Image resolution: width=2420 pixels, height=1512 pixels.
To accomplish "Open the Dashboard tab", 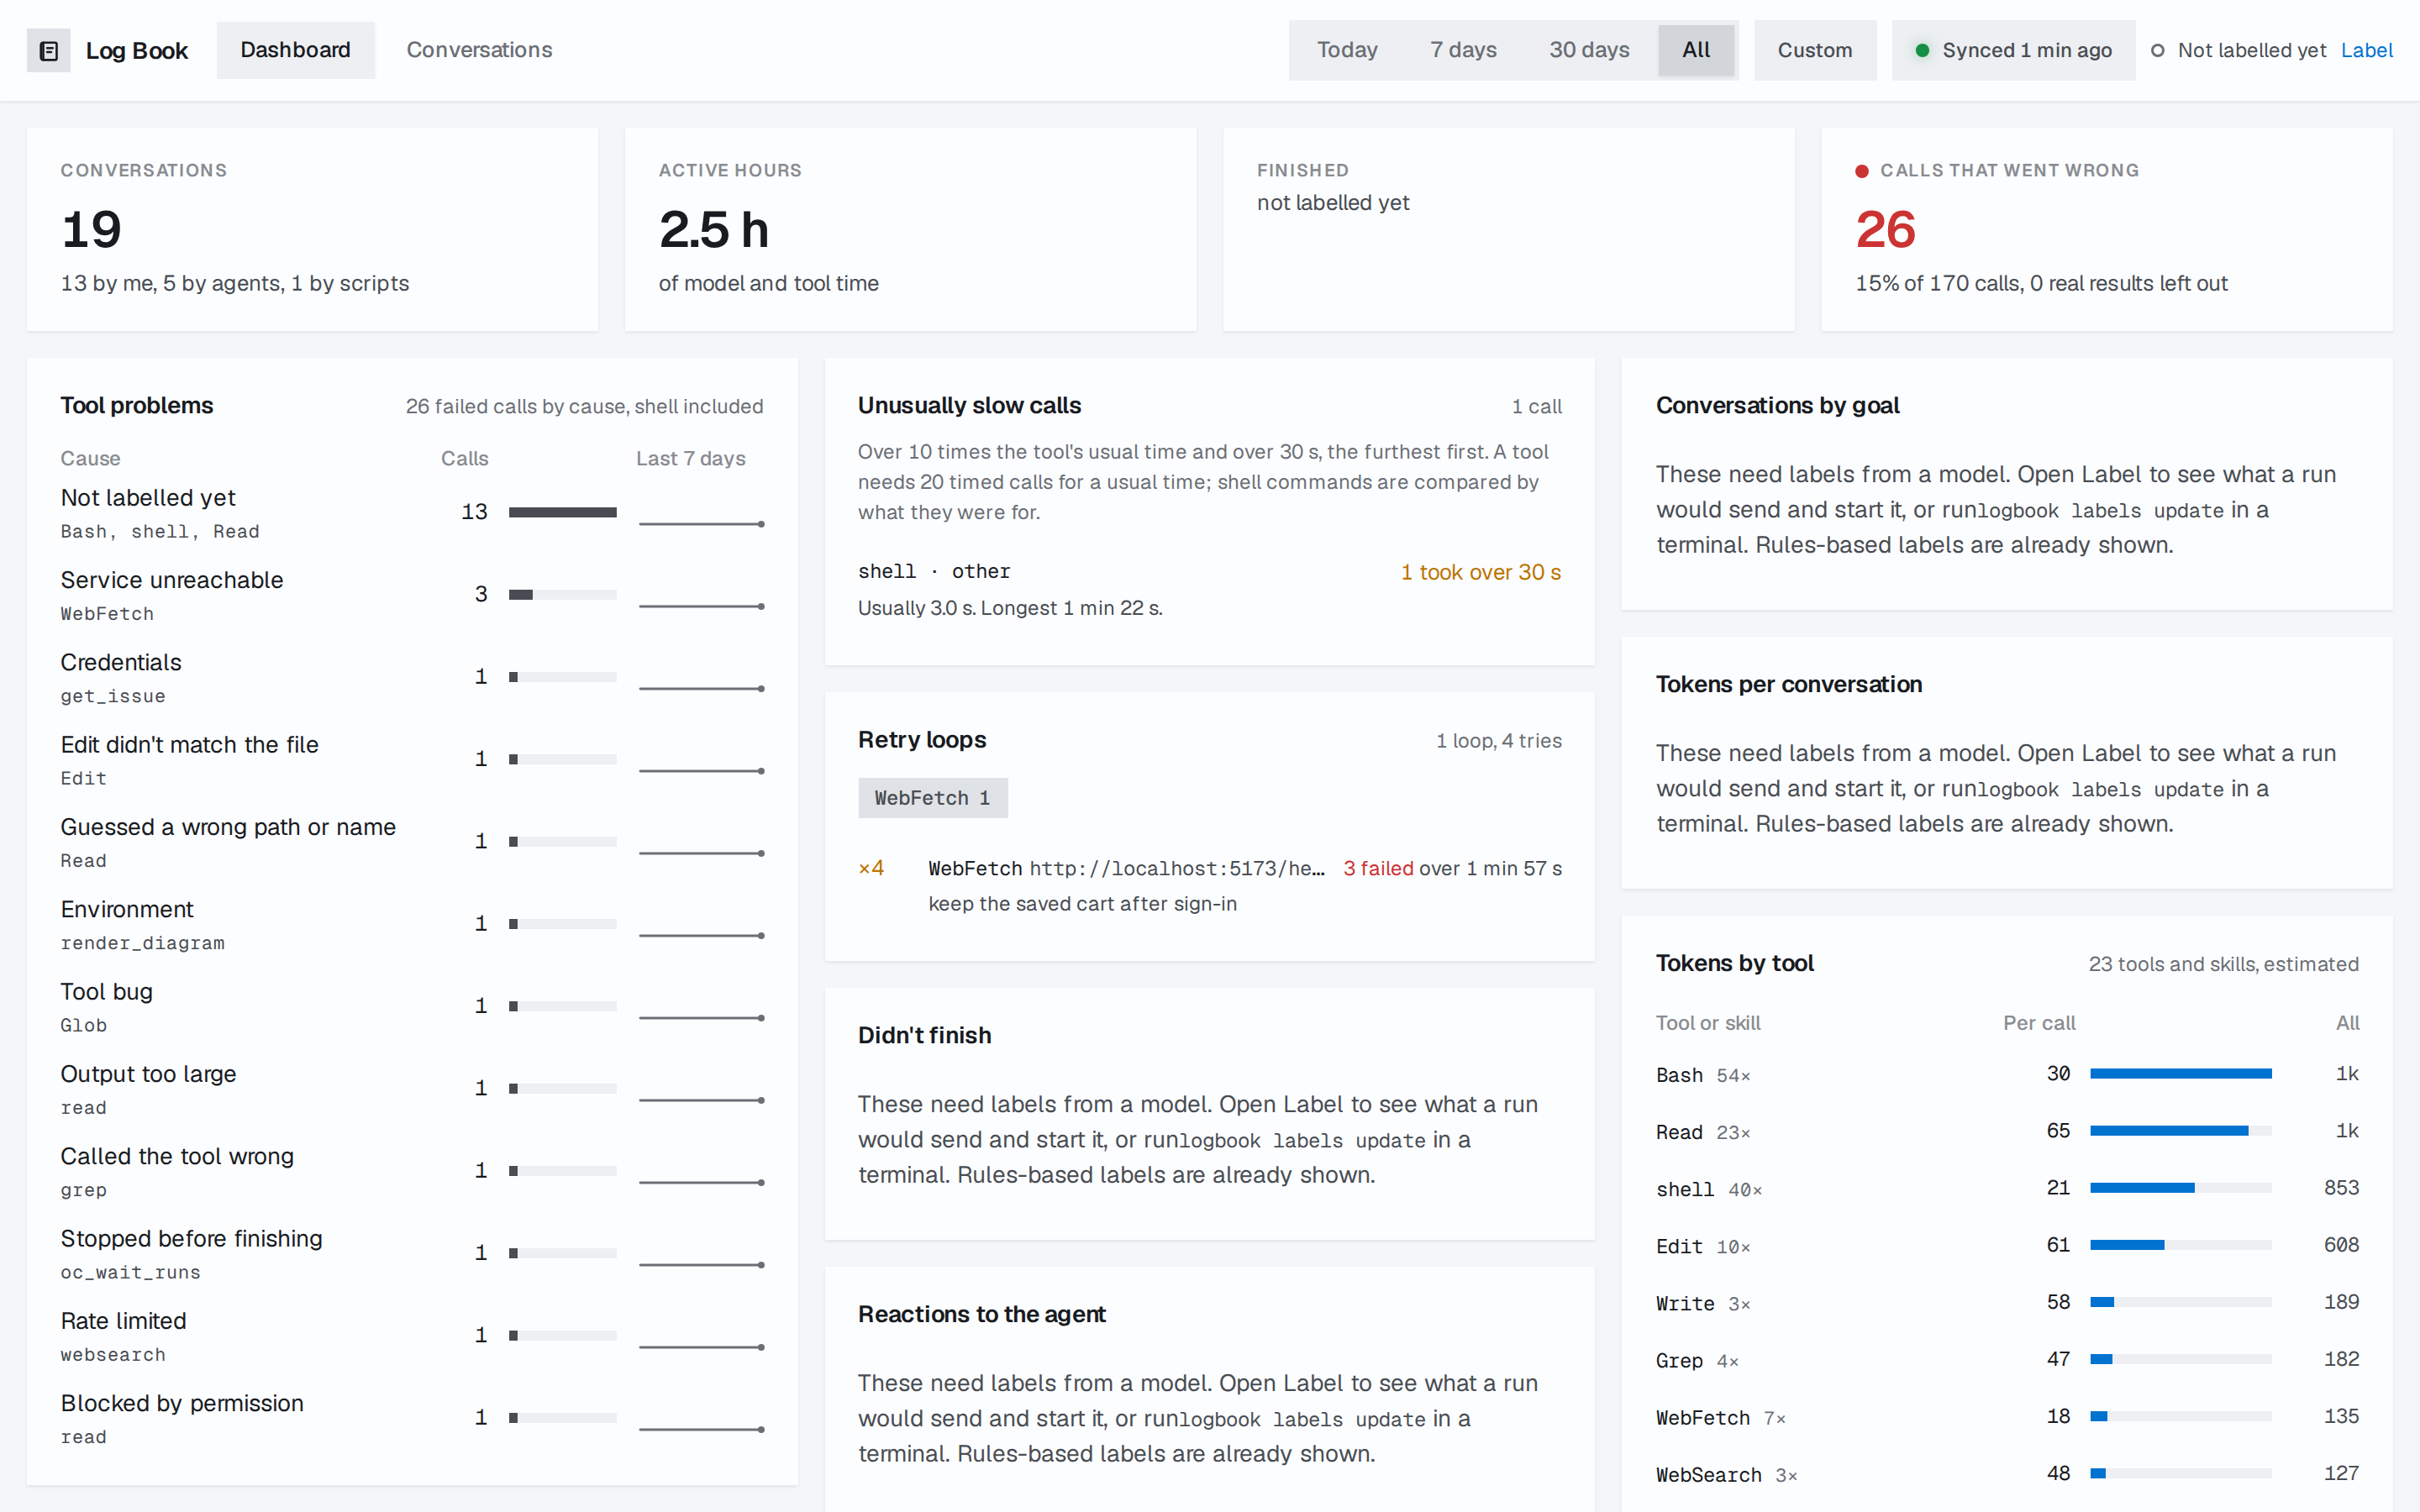I will click(295, 50).
